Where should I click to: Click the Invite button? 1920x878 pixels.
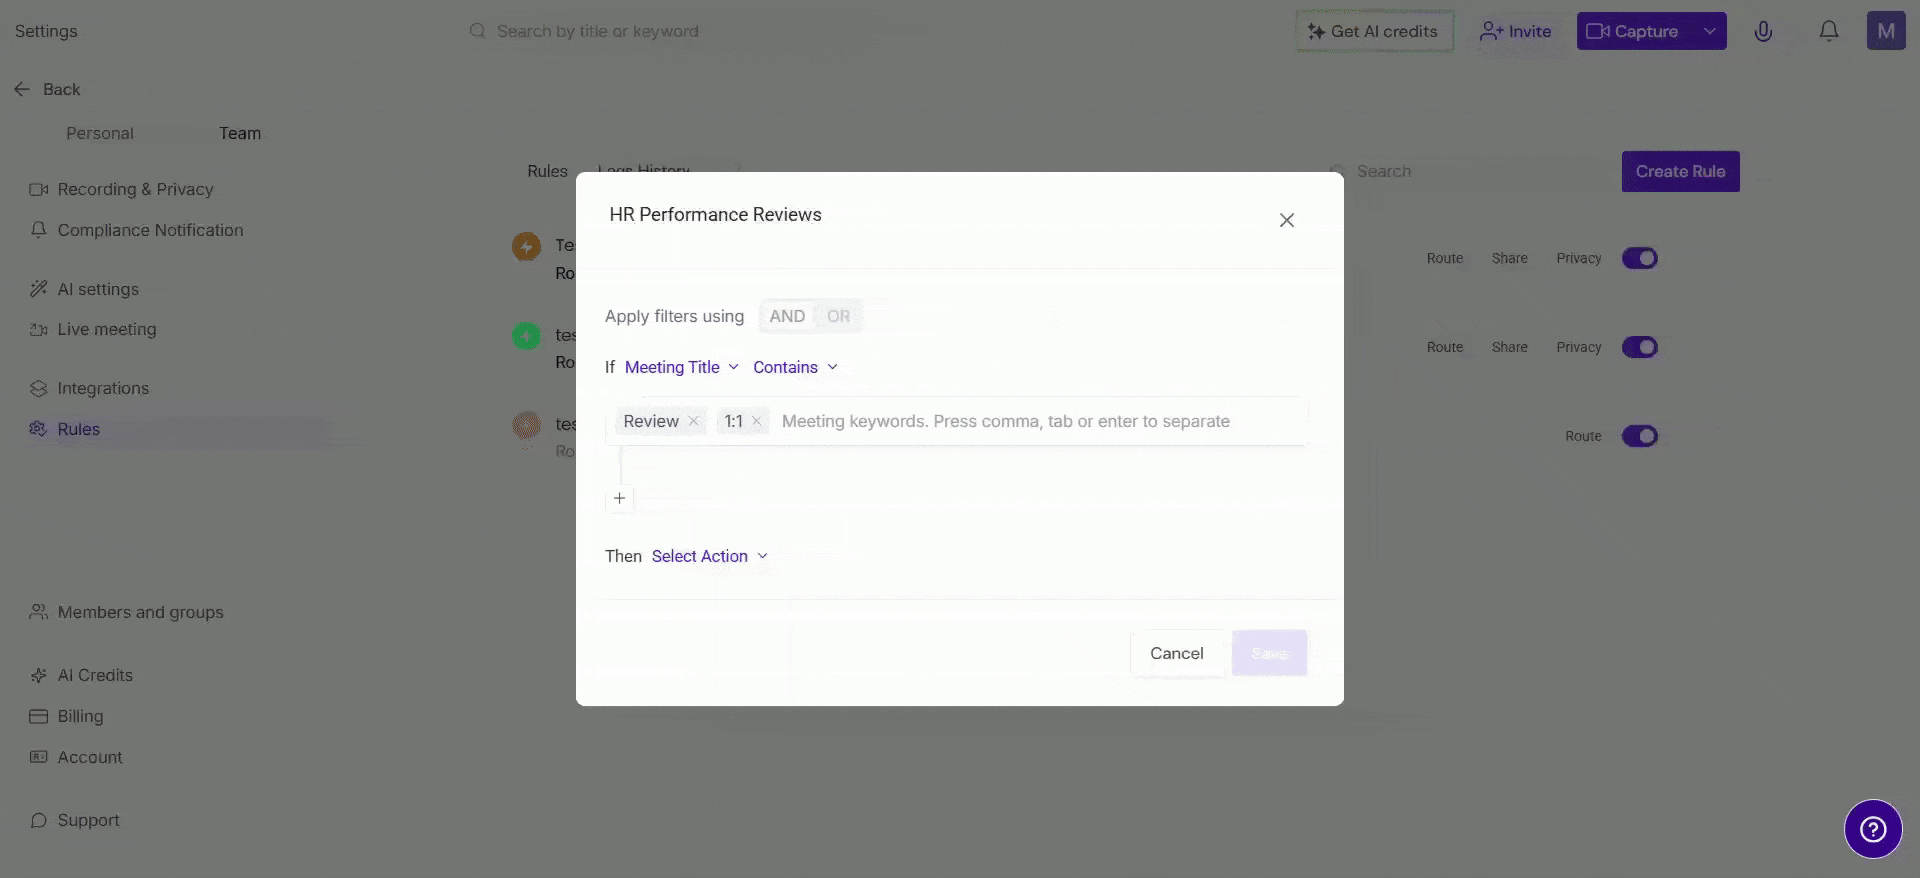coord(1516,31)
